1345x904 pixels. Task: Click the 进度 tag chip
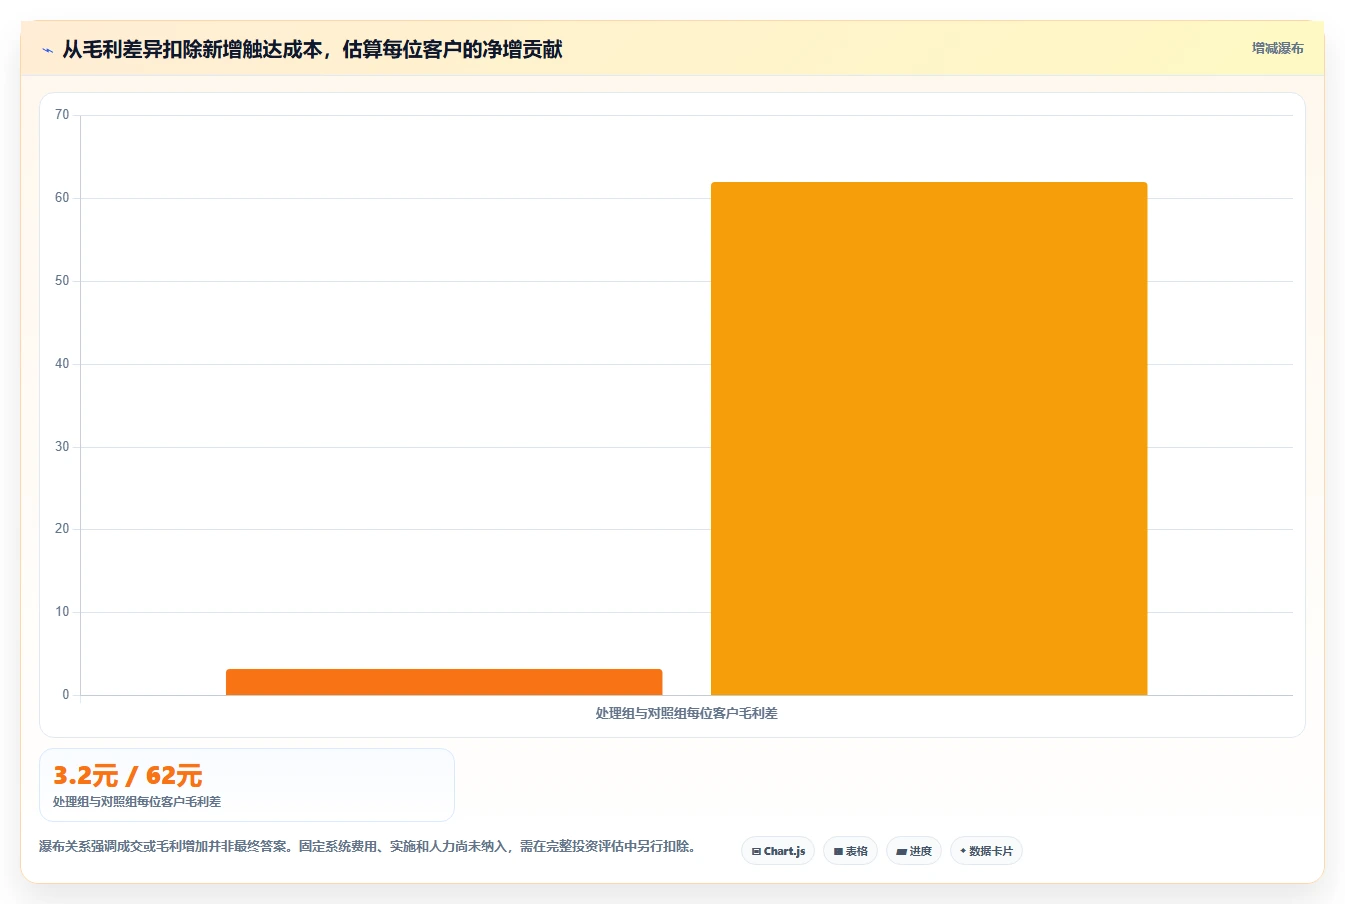pyautogui.click(x=914, y=851)
